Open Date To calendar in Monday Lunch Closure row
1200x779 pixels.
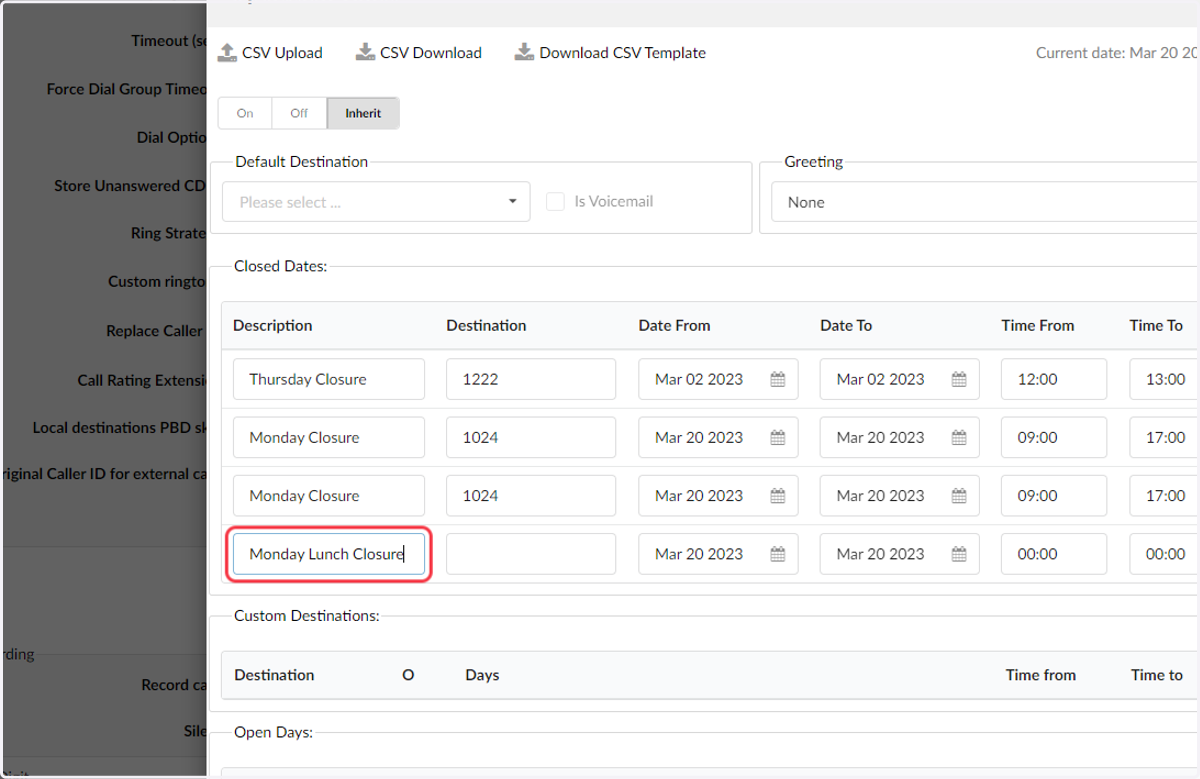959,554
